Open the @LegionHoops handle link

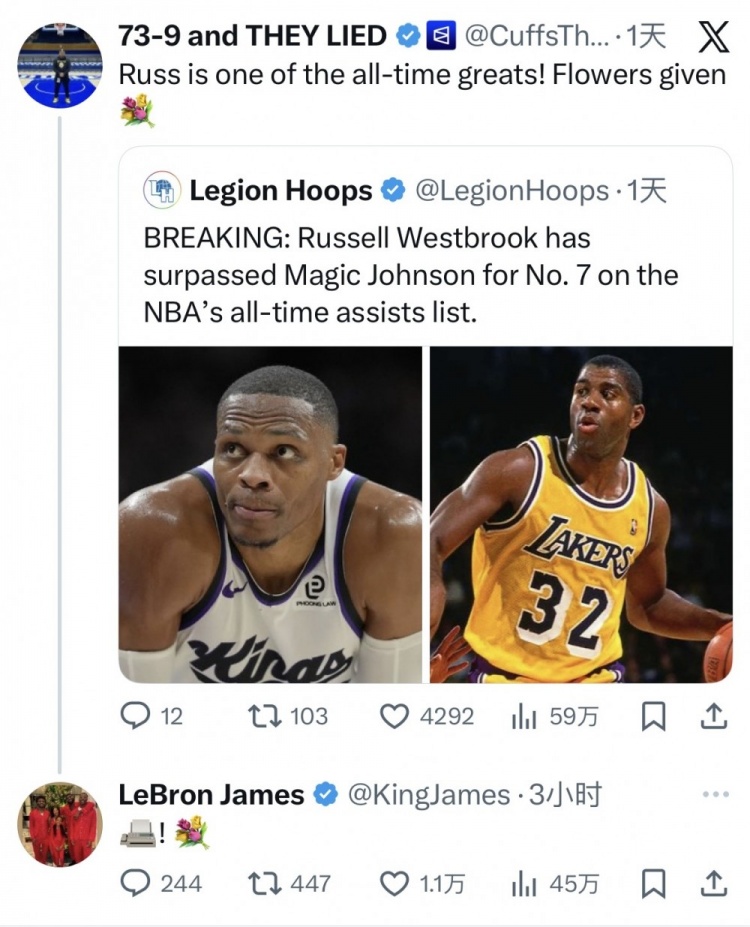pyautogui.click(x=511, y=190)
